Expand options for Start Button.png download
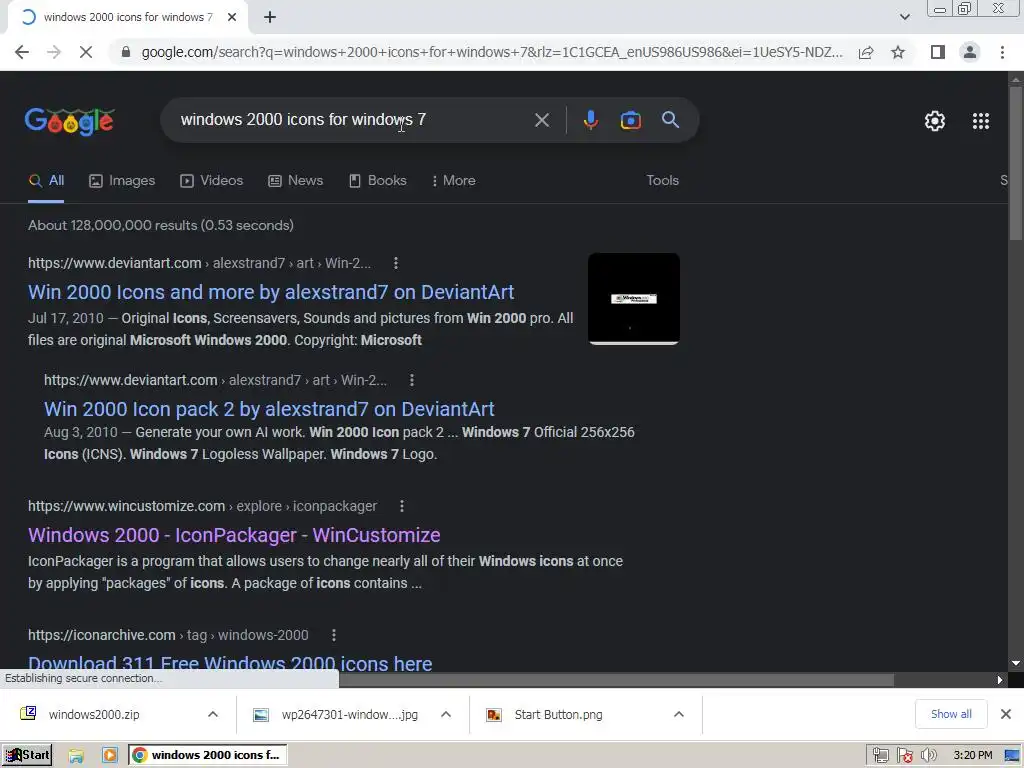 tap(679, 714)
